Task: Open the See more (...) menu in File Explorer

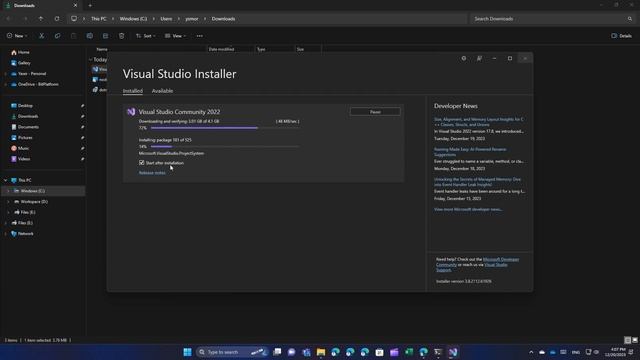Action: tap(200, 36)
